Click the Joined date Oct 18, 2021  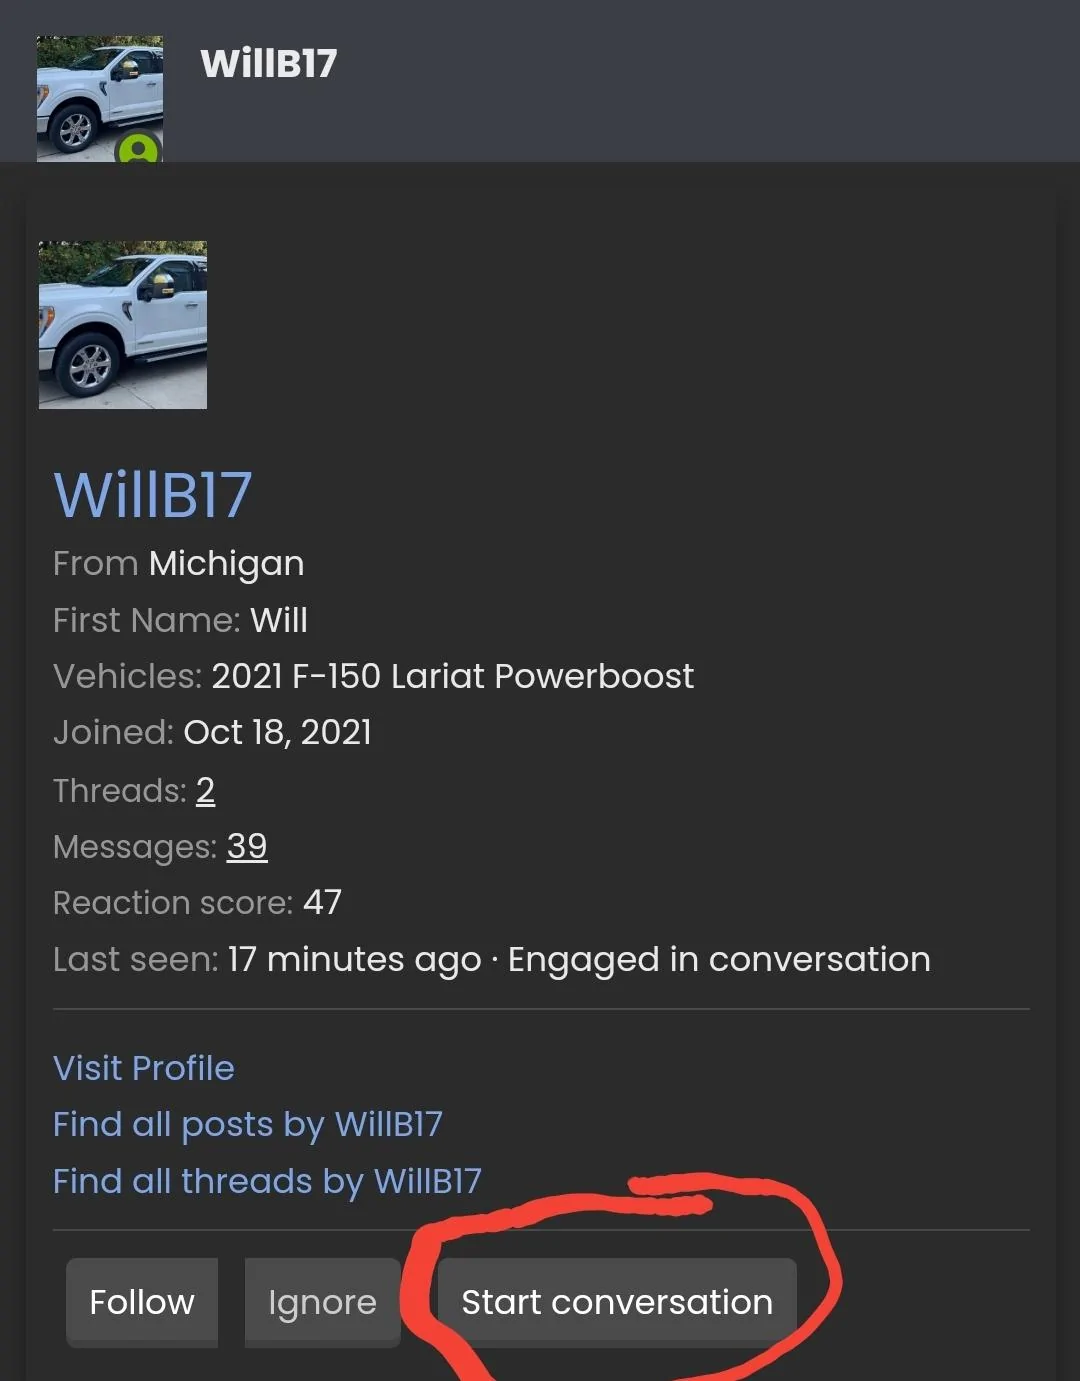[x=277, y=733]
